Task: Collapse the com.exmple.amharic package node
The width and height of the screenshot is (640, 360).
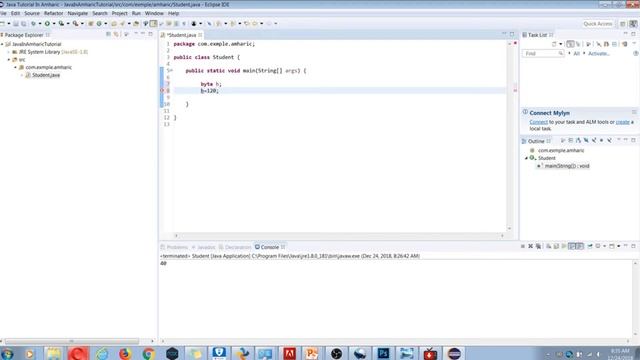Action: [16, 67]
